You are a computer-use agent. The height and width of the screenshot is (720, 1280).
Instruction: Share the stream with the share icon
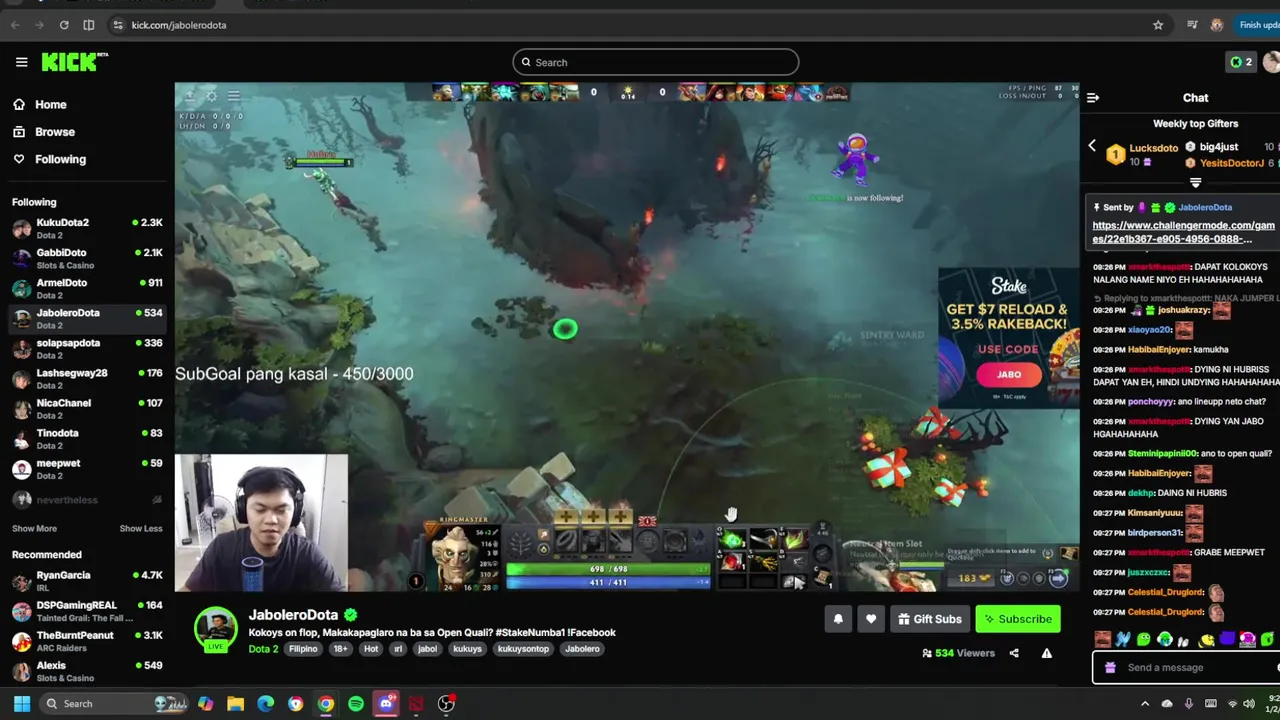[1014, 653]
